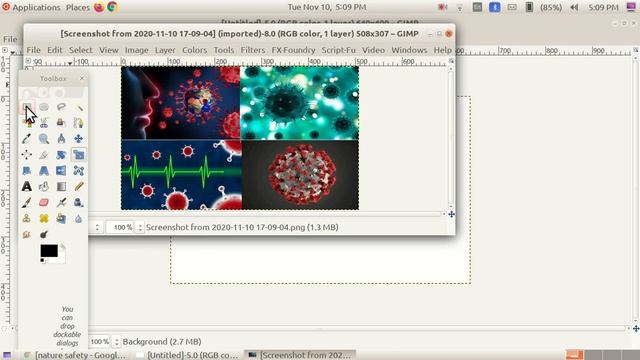The image size is (640, 360).
Task: Open the Colors menu
Action: (x=194, y=50)
